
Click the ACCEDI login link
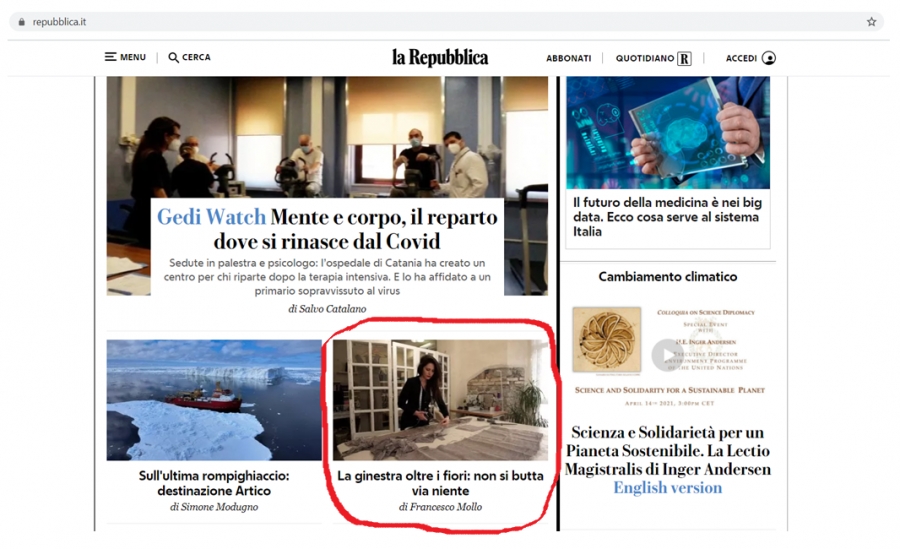tap(741, 58)
